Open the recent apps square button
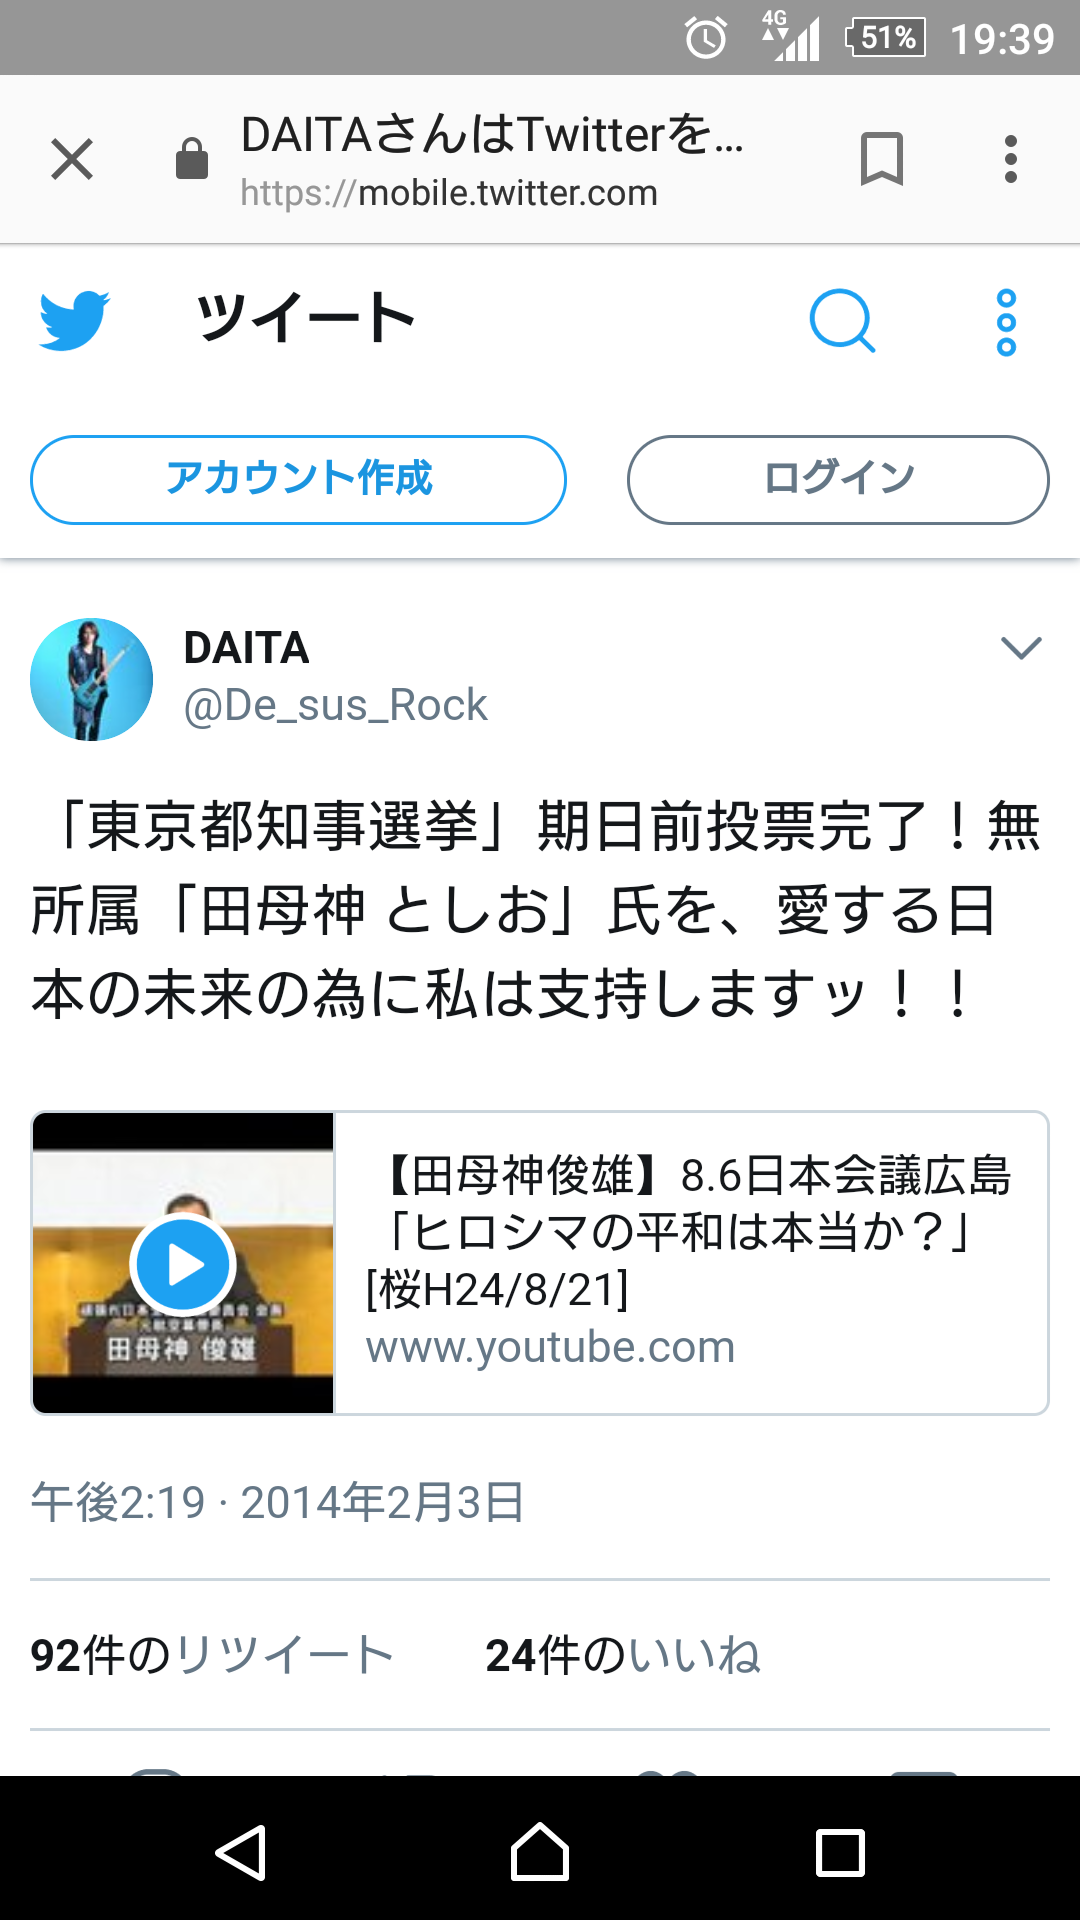Viewport: 1080px width, 1920px height. (x=840, y=1853)
